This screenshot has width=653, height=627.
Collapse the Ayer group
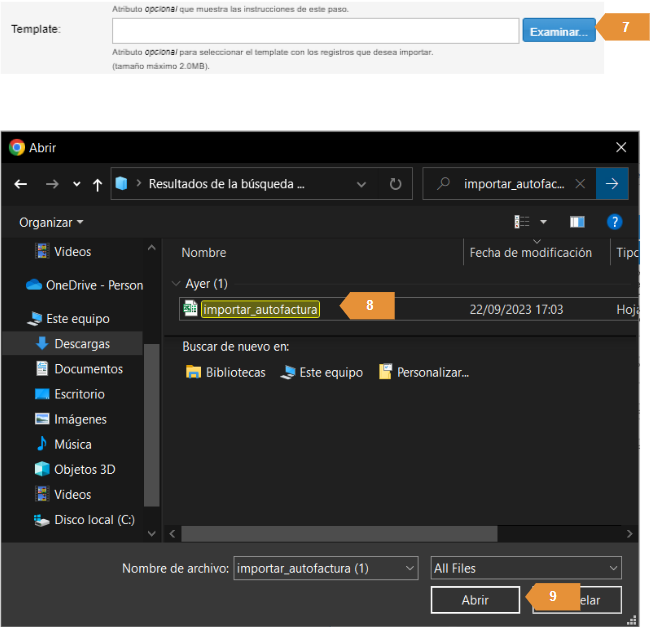point(176,284)
